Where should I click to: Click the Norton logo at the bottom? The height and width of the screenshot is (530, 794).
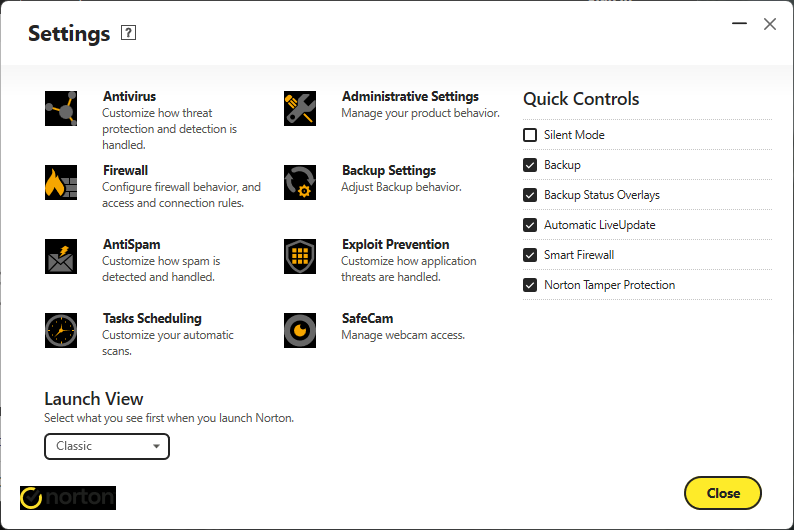point(68,498)
